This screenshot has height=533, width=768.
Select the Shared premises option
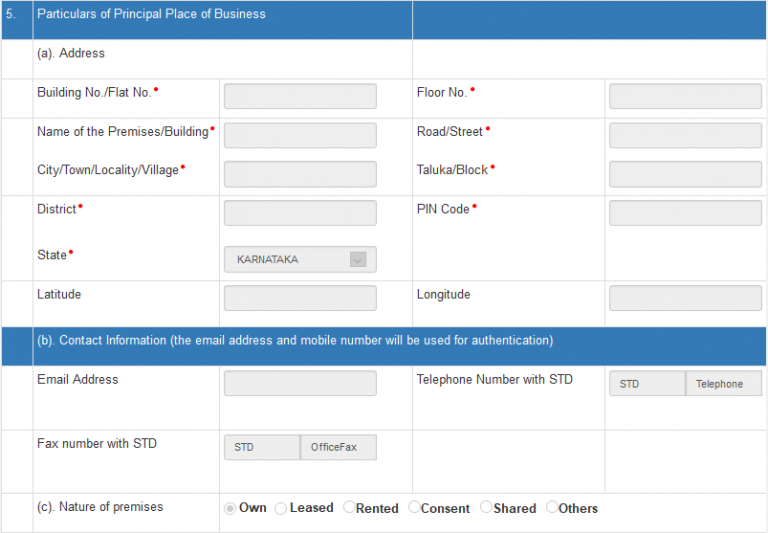click(486, 507)
